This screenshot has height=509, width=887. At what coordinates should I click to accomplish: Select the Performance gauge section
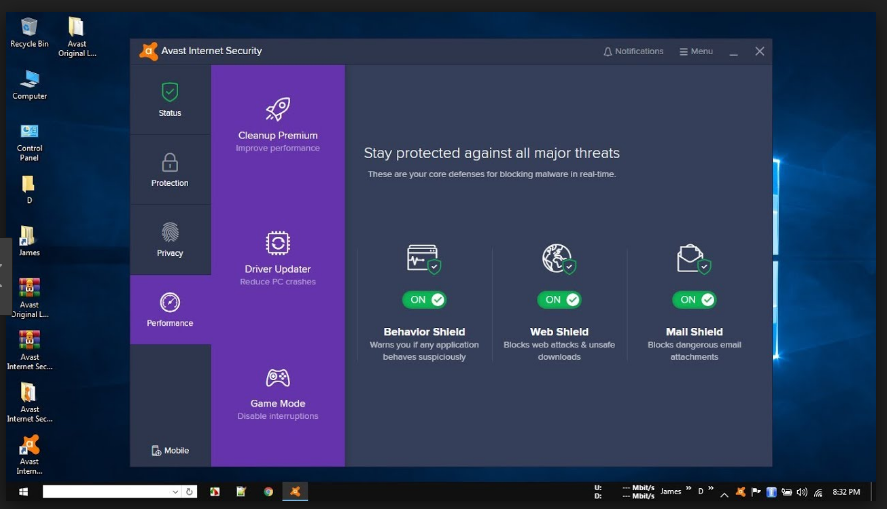coord(170,309)
